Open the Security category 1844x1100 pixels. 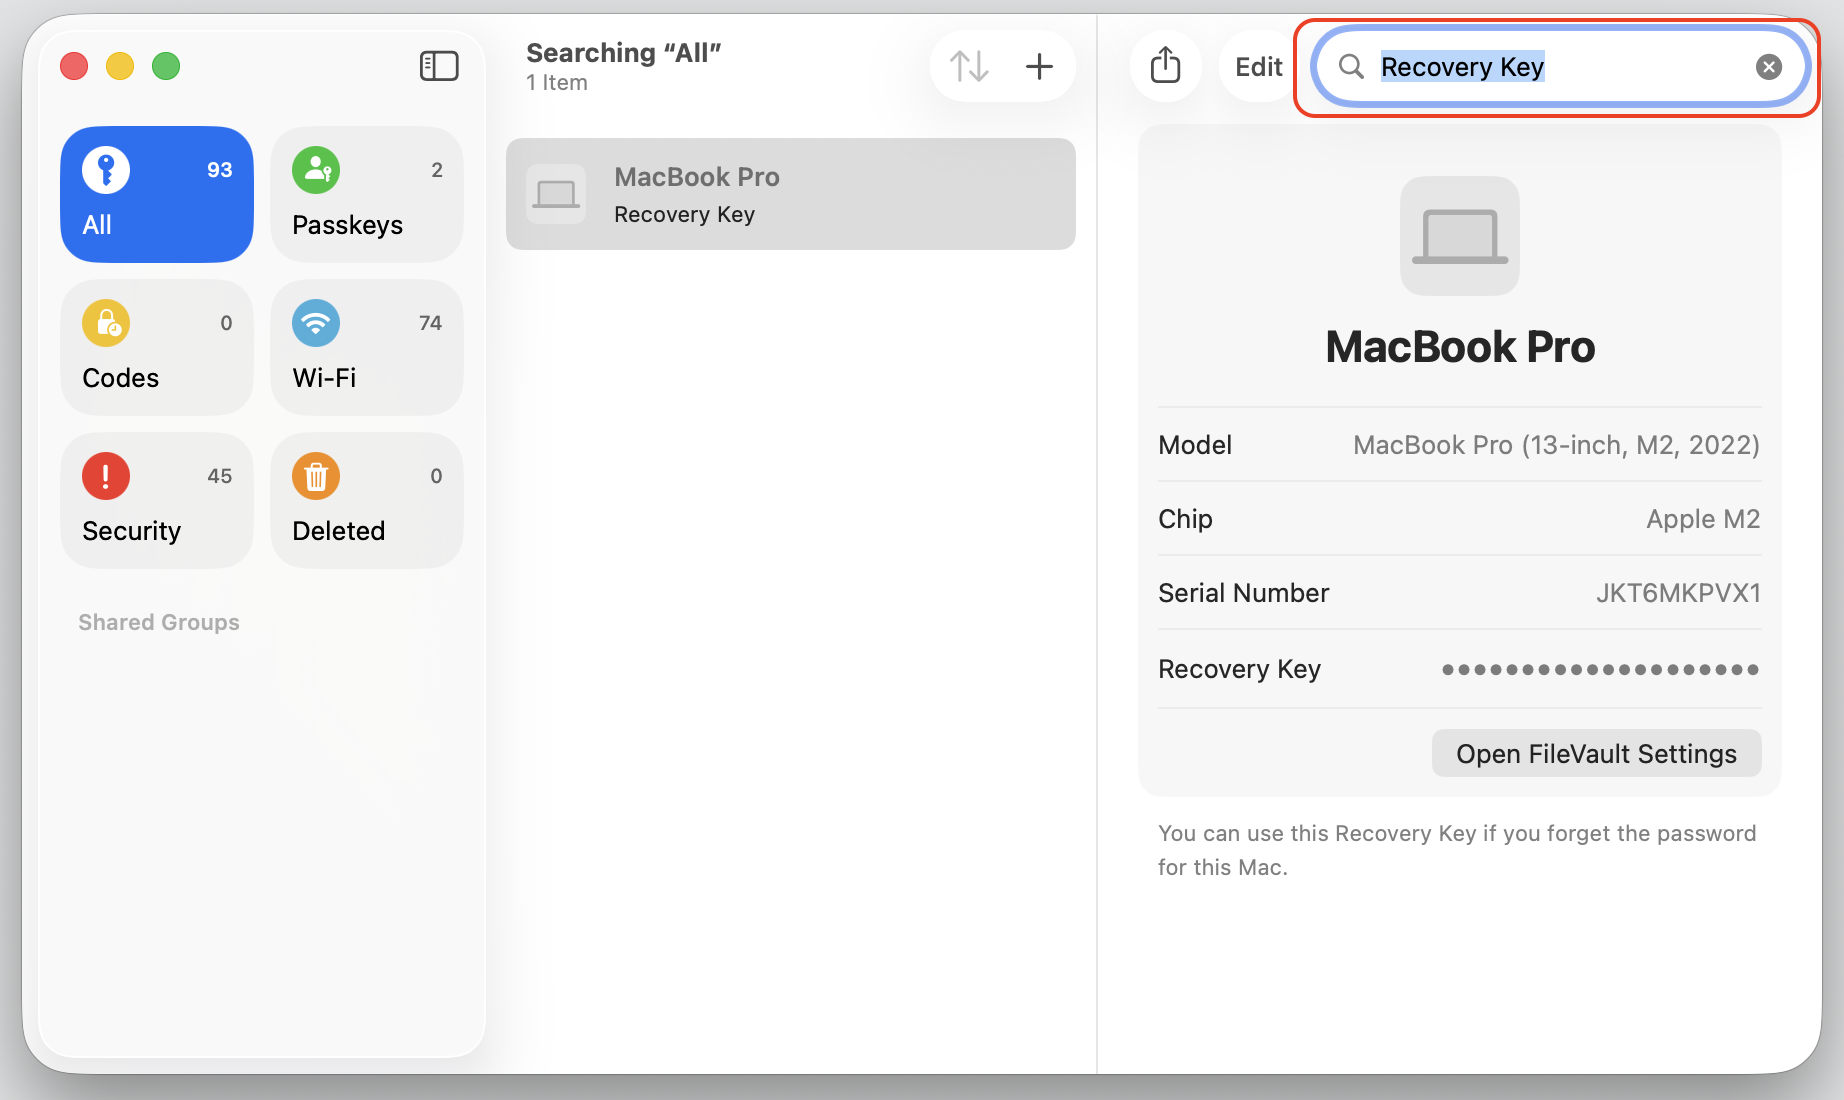pyautogui.click(x=157, y=501)
